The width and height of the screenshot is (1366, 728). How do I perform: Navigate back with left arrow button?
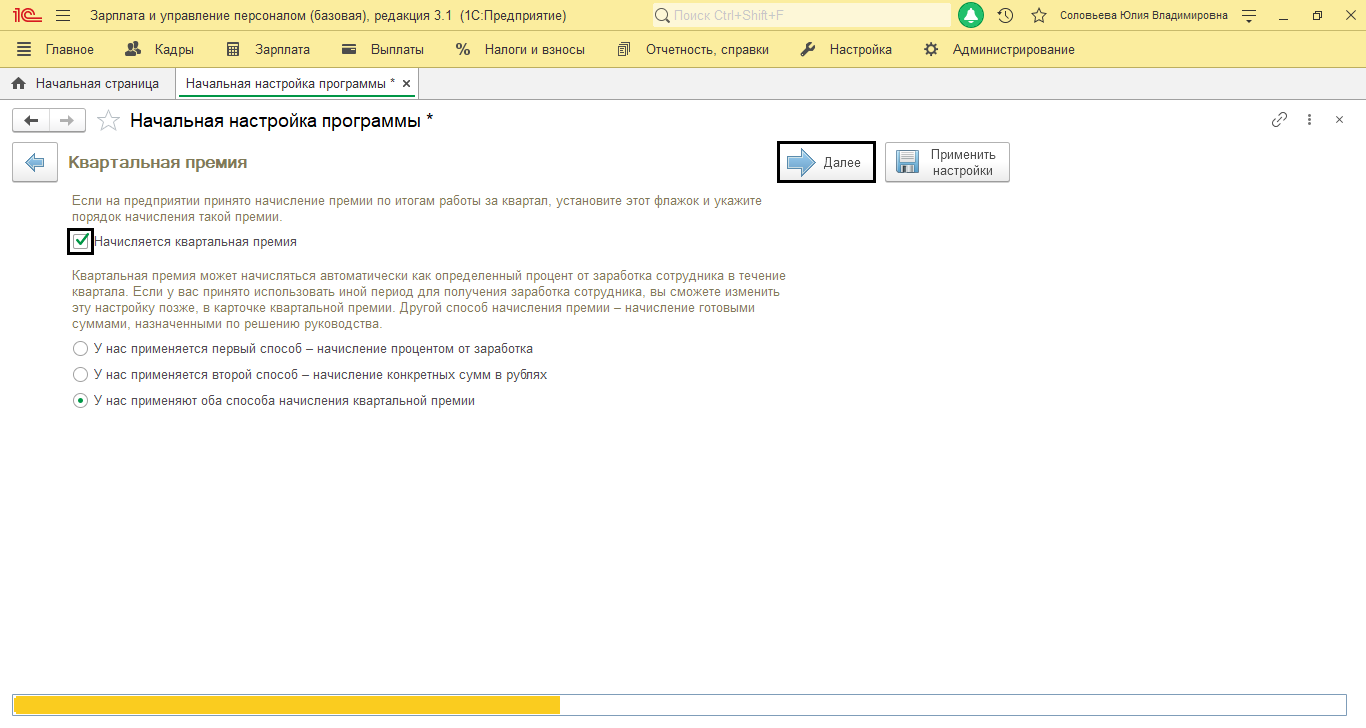[x=31, y=121]
